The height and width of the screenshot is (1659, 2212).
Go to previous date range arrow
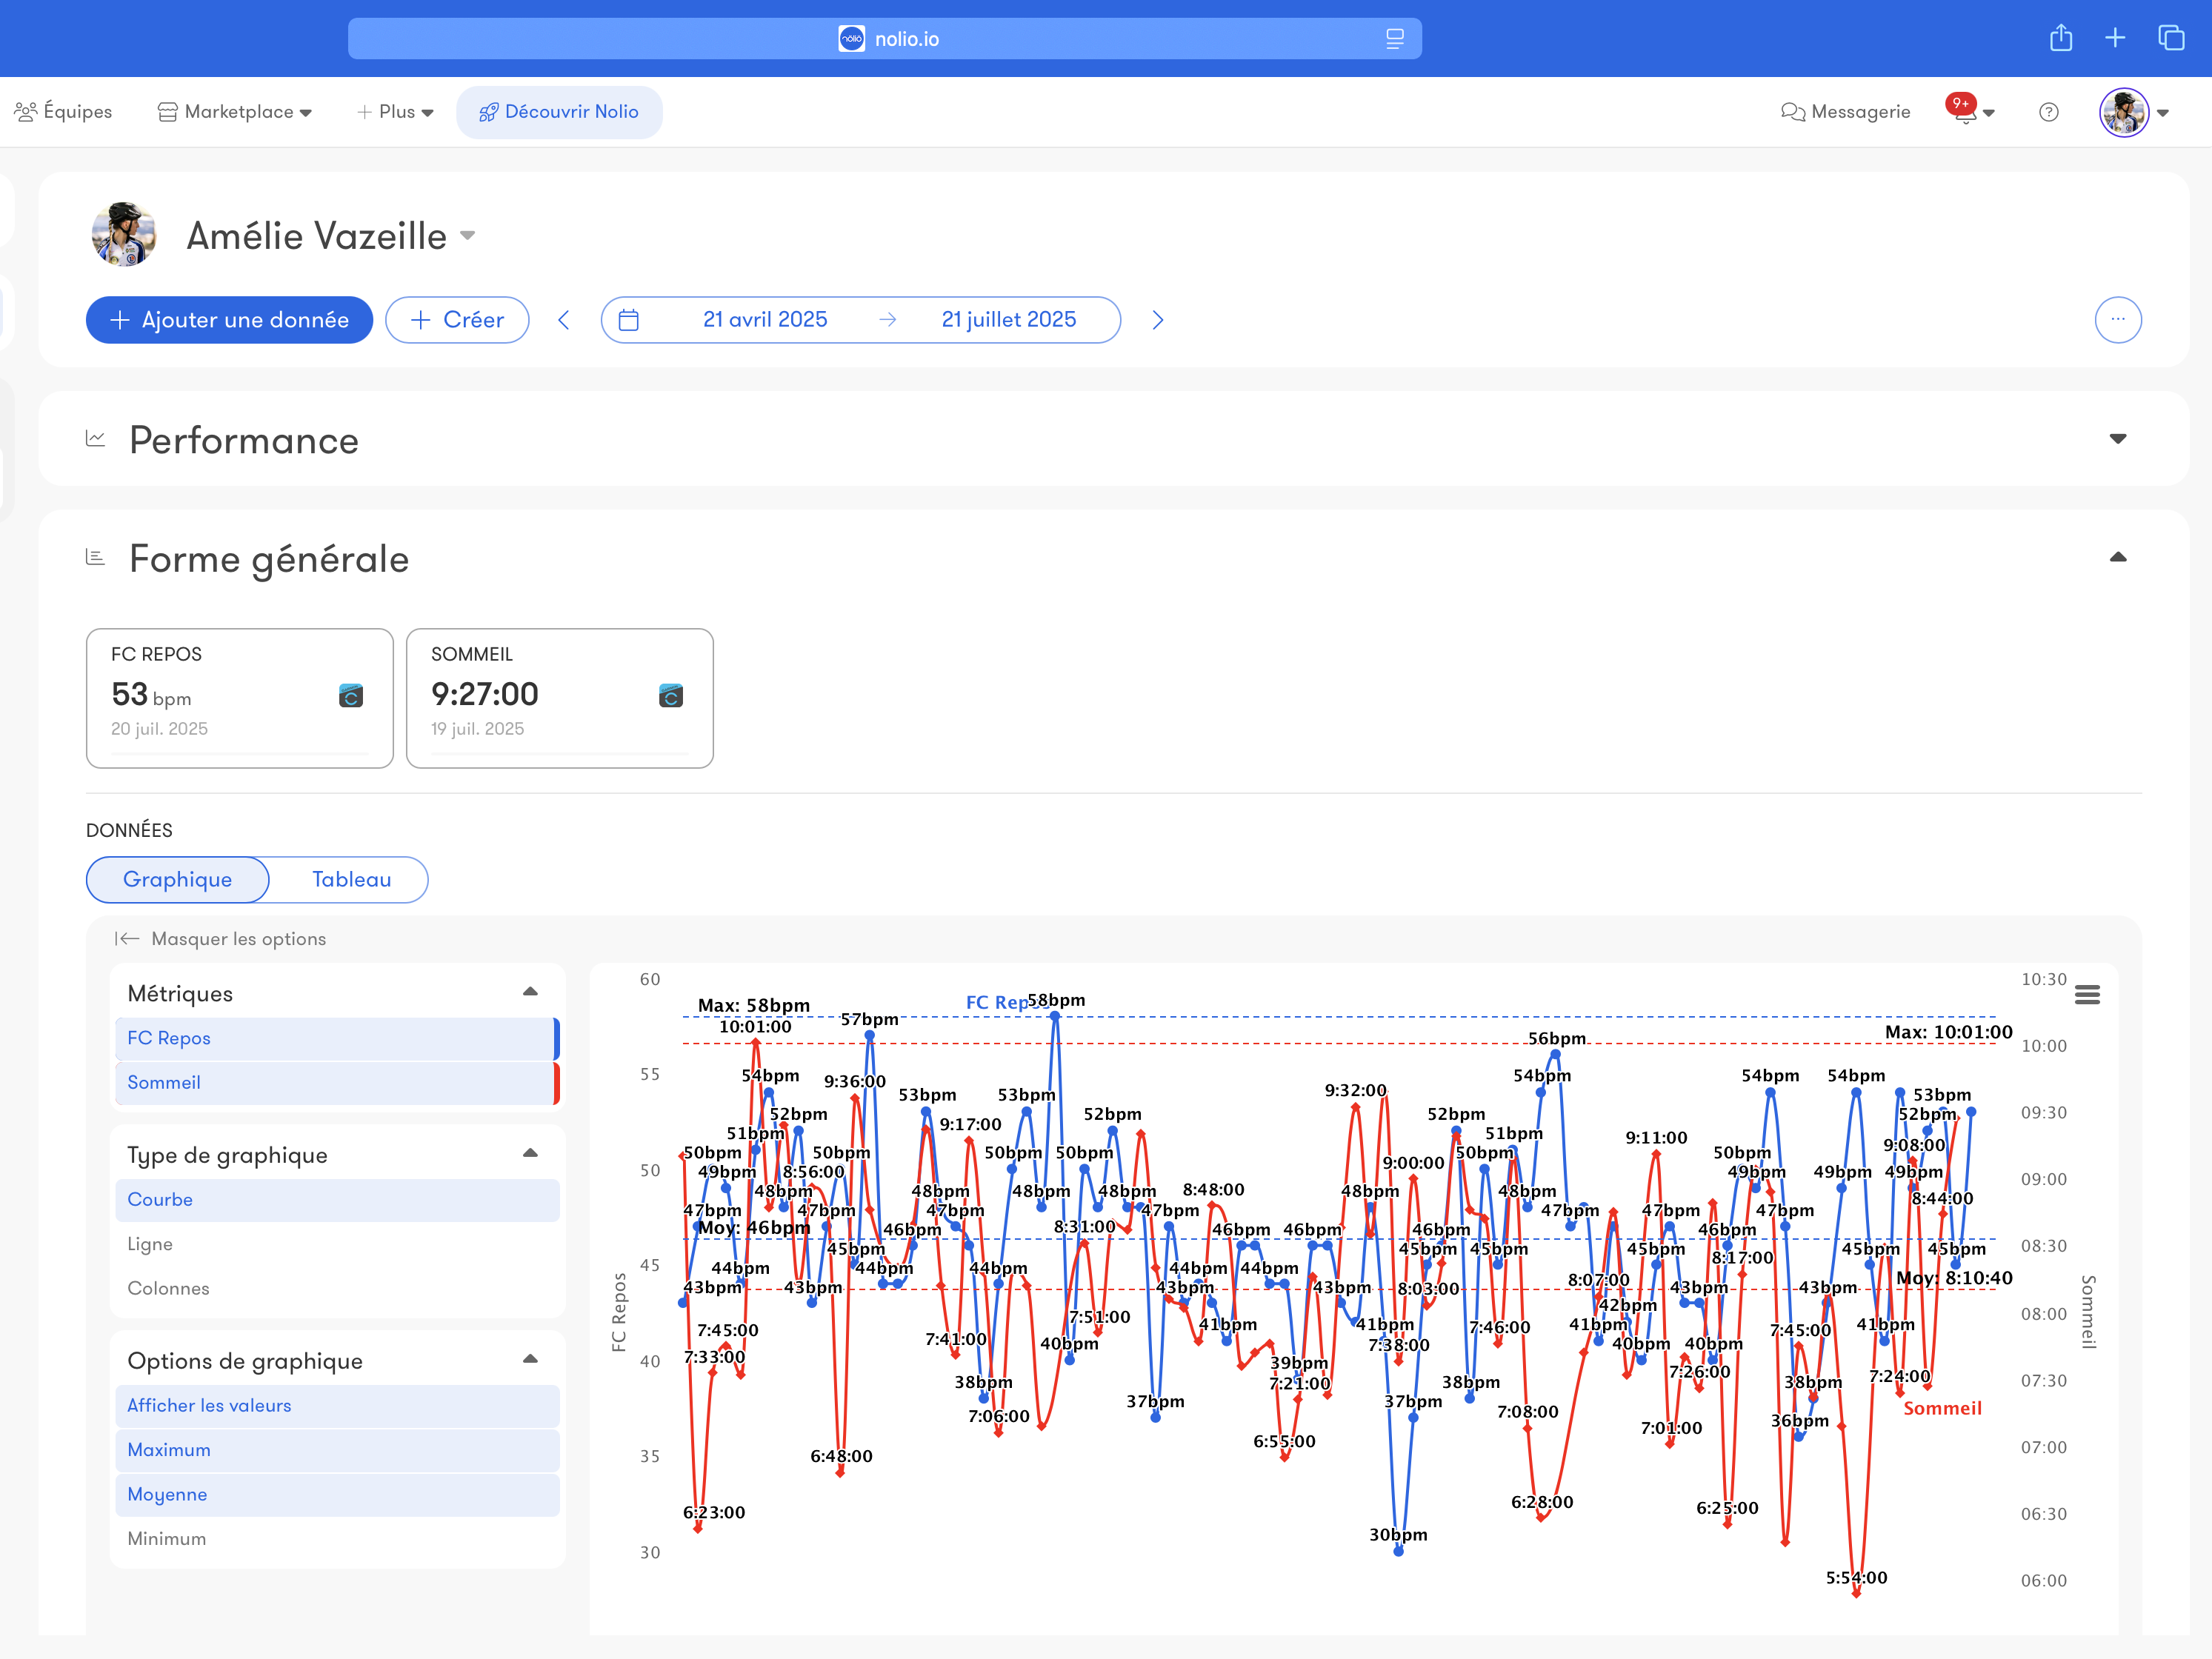point(564,320)
